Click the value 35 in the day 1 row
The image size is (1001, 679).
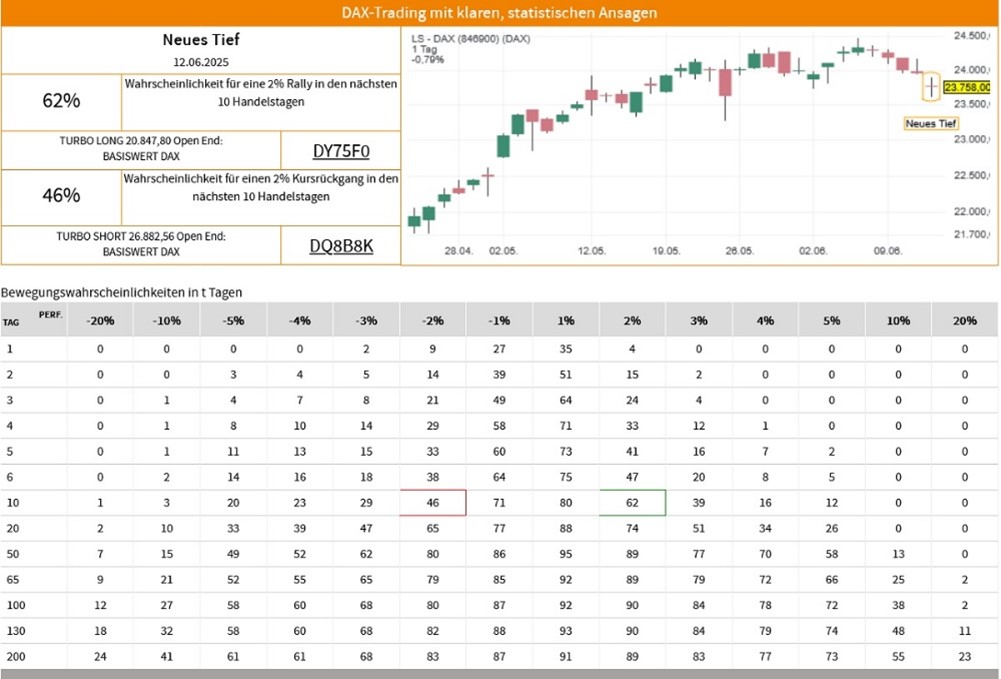pos(566,349)
